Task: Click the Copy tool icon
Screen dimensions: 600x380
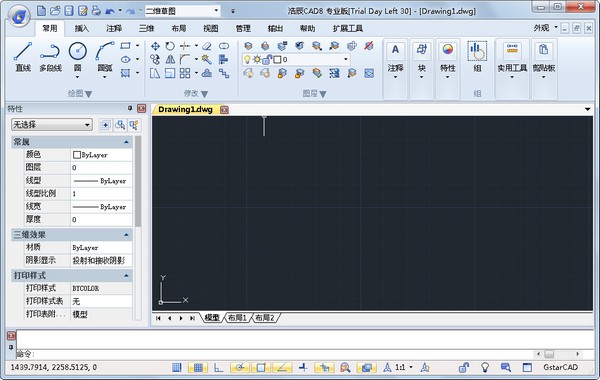Action: click(x=155, y=60)
